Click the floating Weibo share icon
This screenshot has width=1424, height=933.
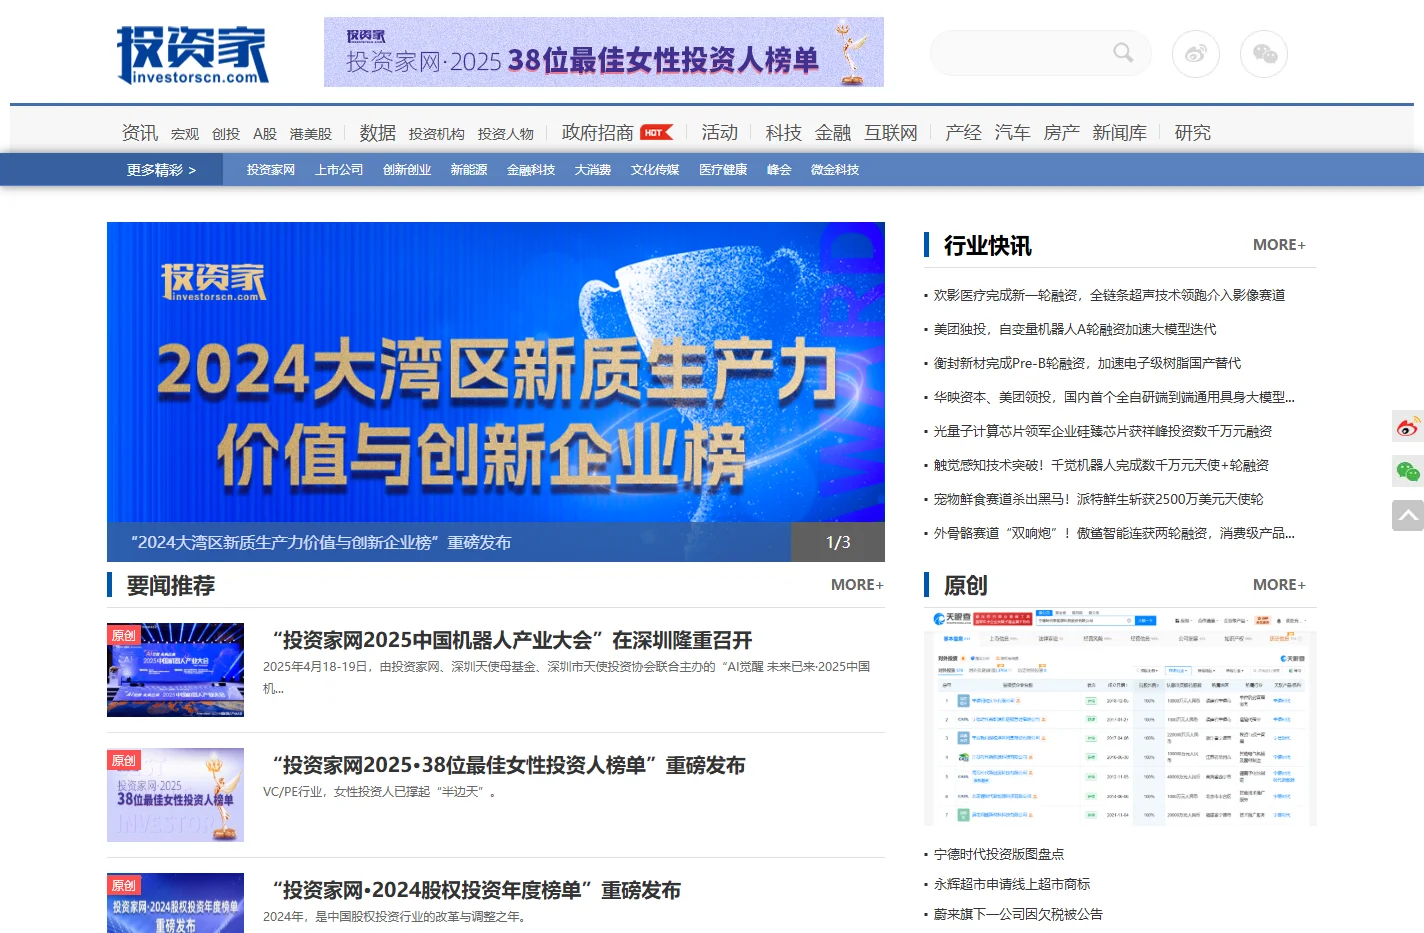point(1408,427)
